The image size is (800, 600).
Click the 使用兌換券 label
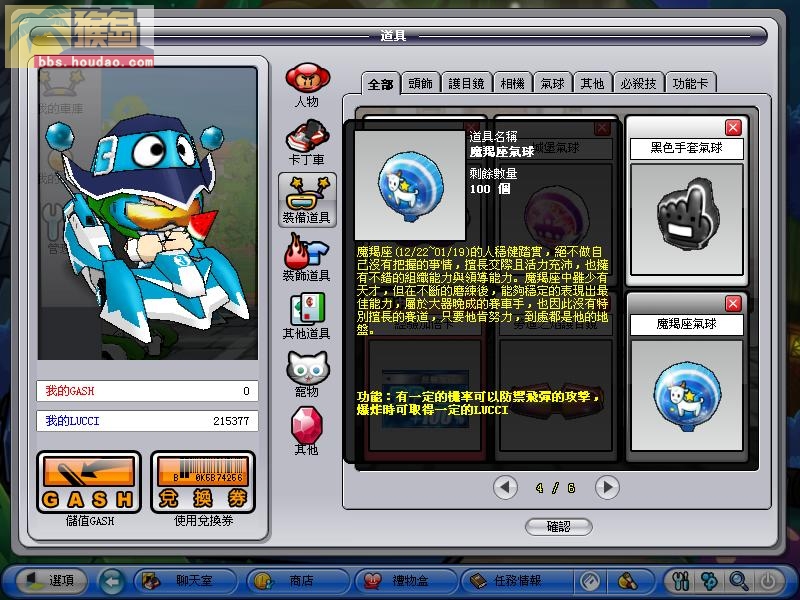(x=203, y=521)
